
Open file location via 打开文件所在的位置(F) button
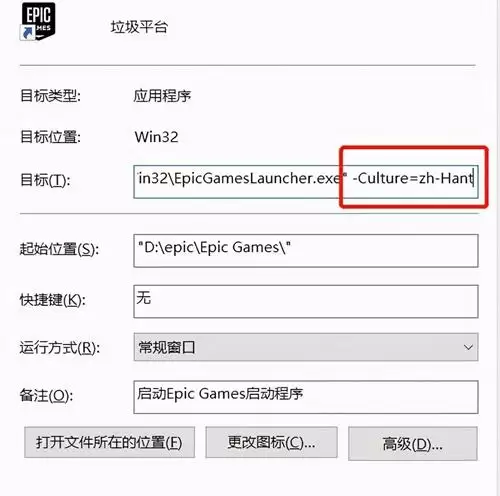tap(109, 442)
